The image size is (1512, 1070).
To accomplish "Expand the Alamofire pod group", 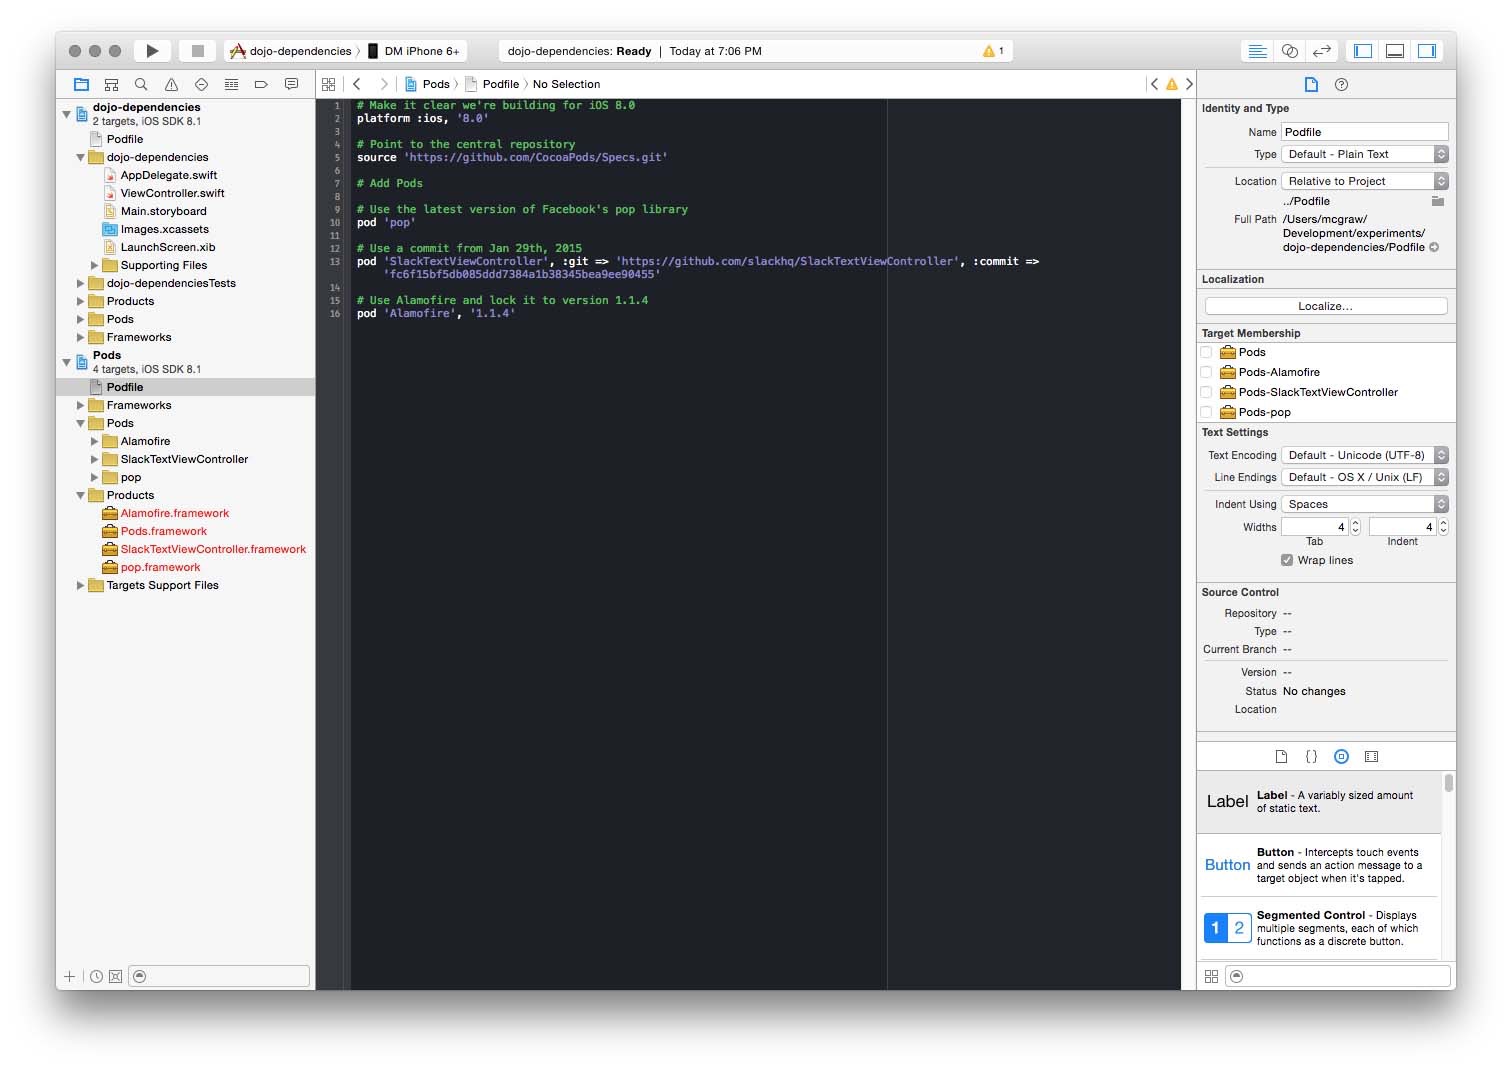I will [x=95, y=441].
